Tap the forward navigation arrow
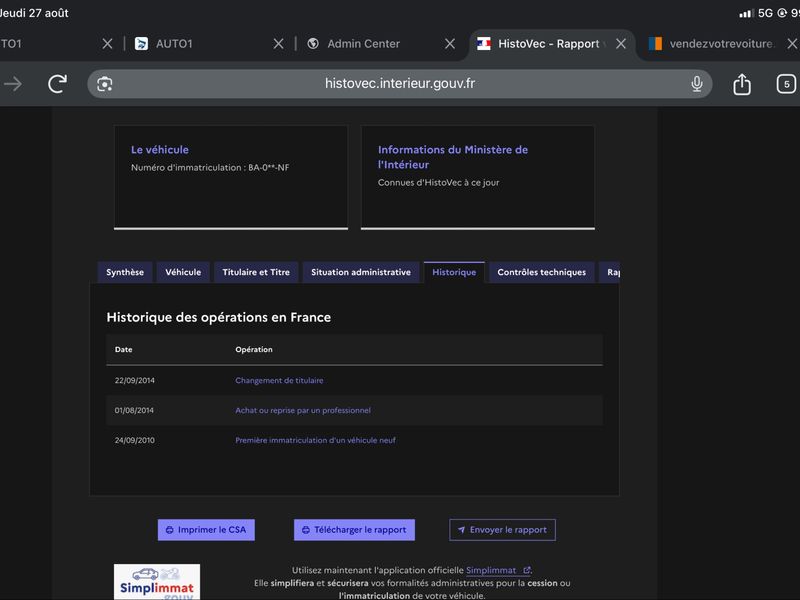The height and width of the screenshot is (600, 800). tap(13, 84)
